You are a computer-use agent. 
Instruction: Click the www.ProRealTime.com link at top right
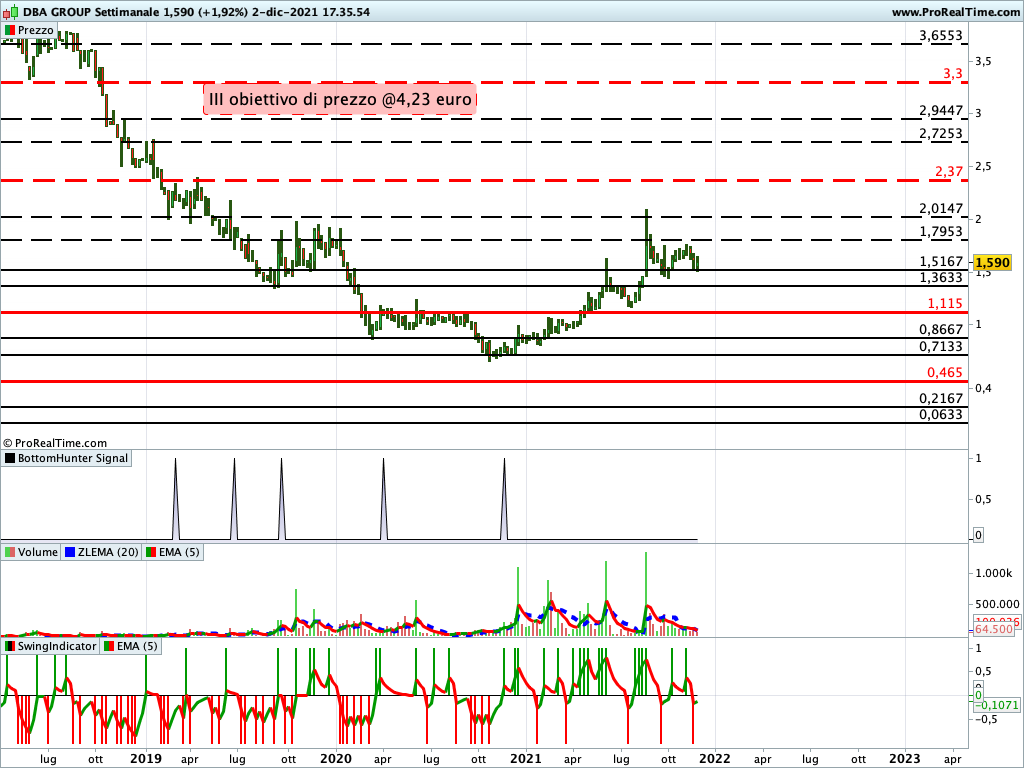[955, 12]
